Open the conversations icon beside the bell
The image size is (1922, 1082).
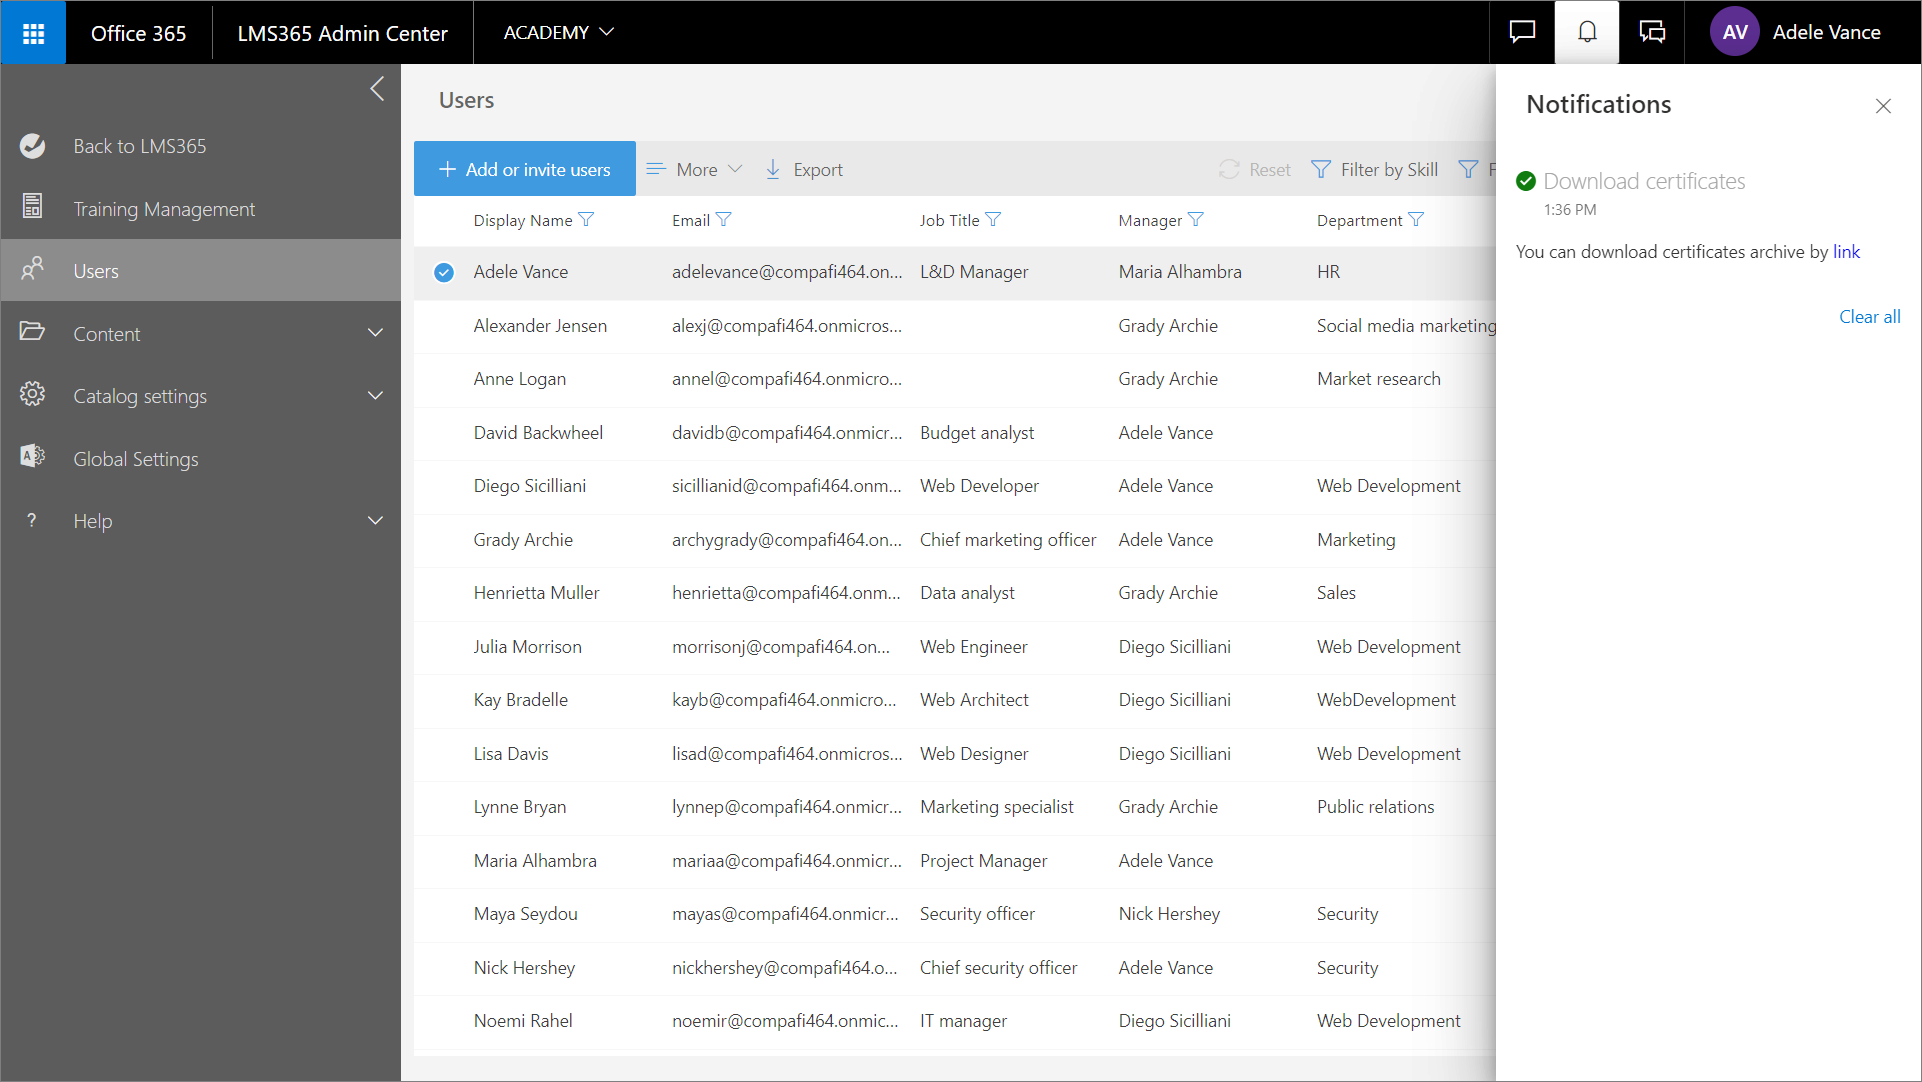click(x=1652, y=33)
